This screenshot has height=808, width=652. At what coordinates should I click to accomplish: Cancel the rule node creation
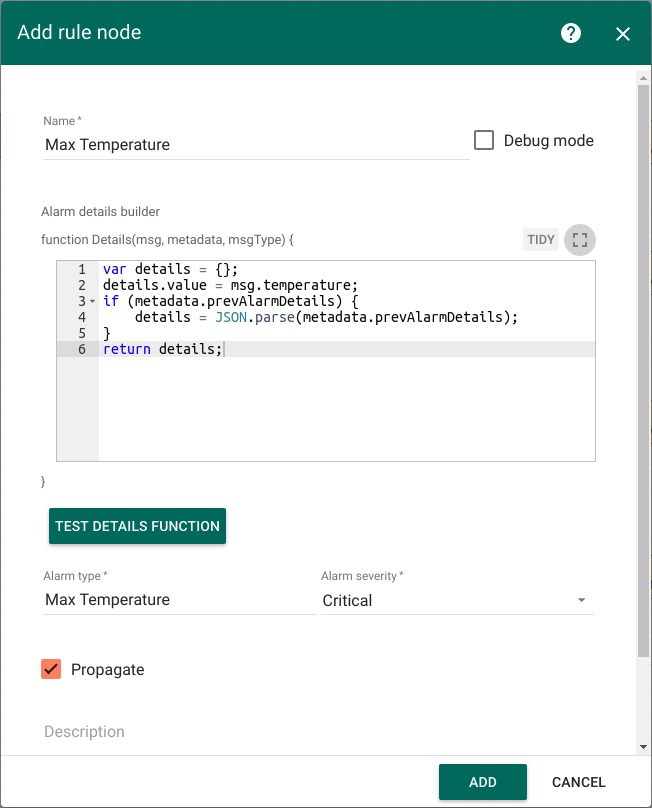pyautogui.click(x=578, y=782)
